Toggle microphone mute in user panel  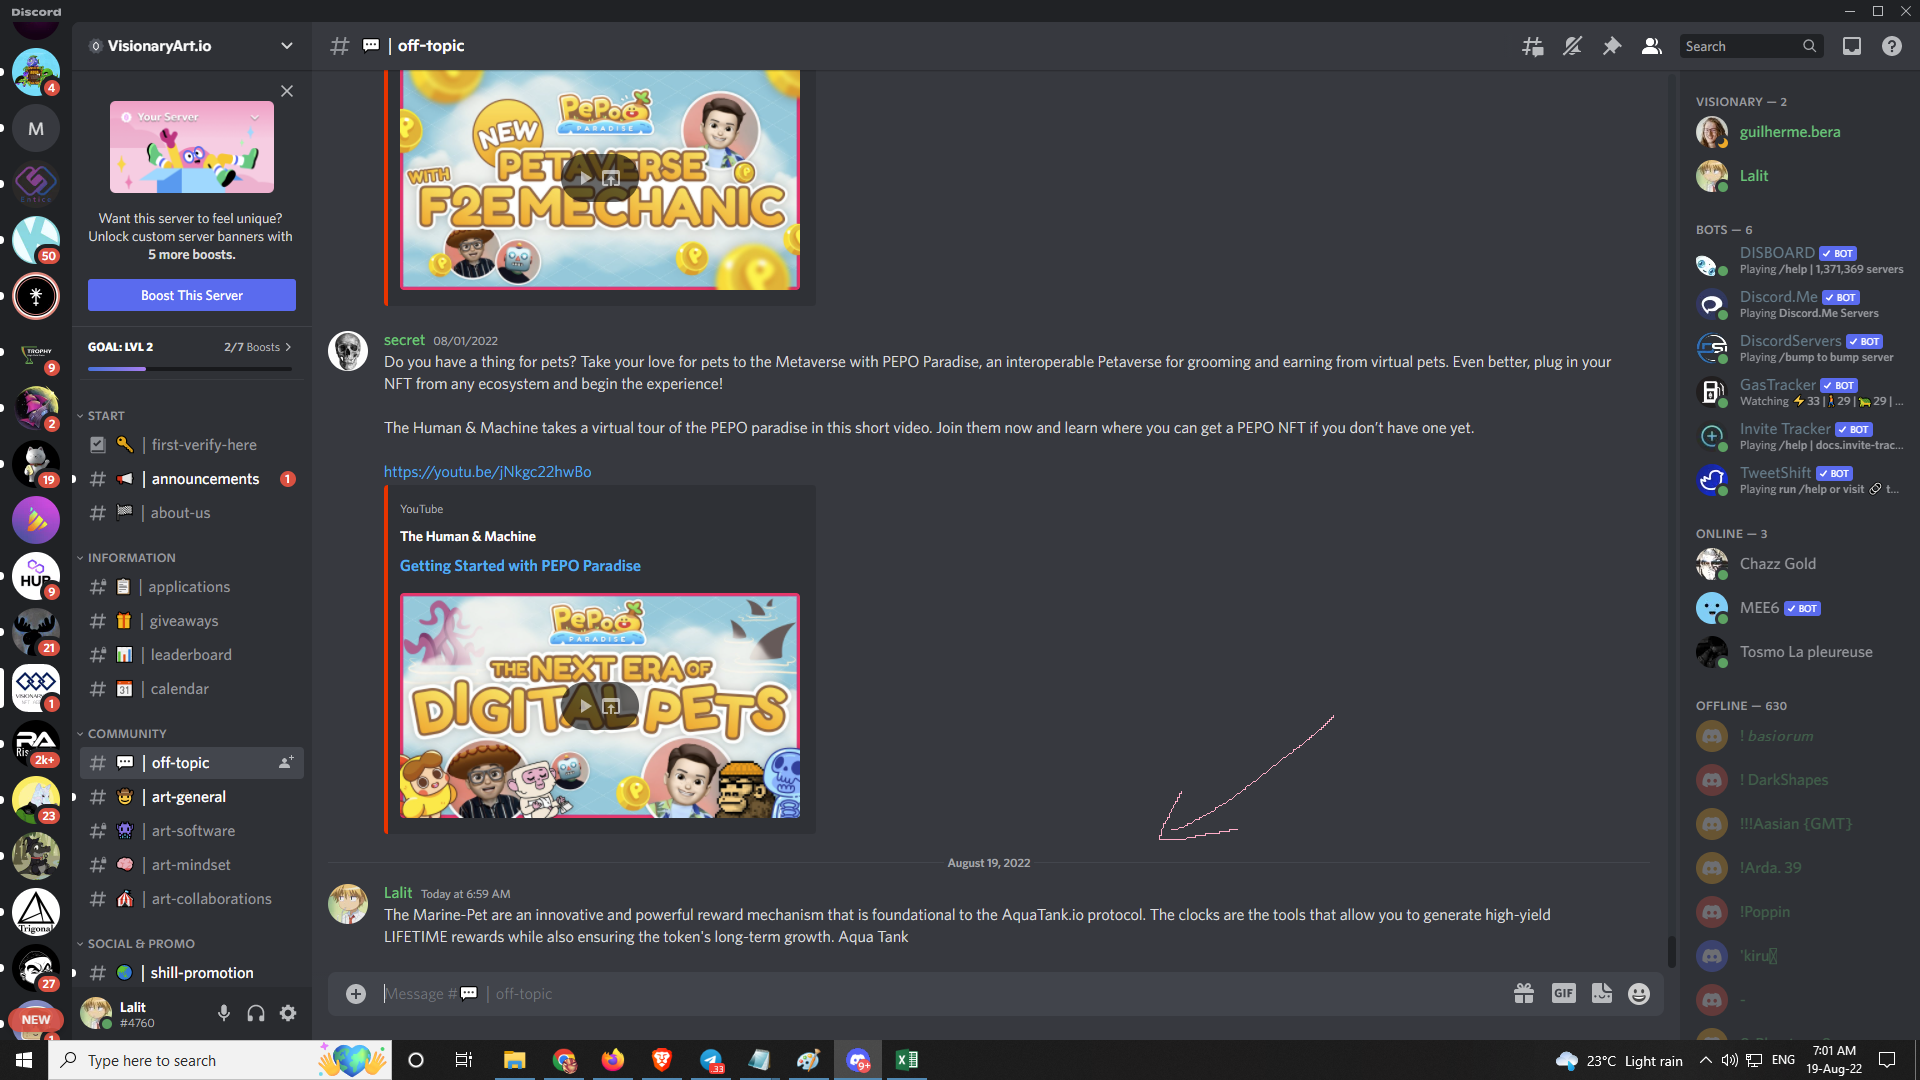(x=224, y=1014)
